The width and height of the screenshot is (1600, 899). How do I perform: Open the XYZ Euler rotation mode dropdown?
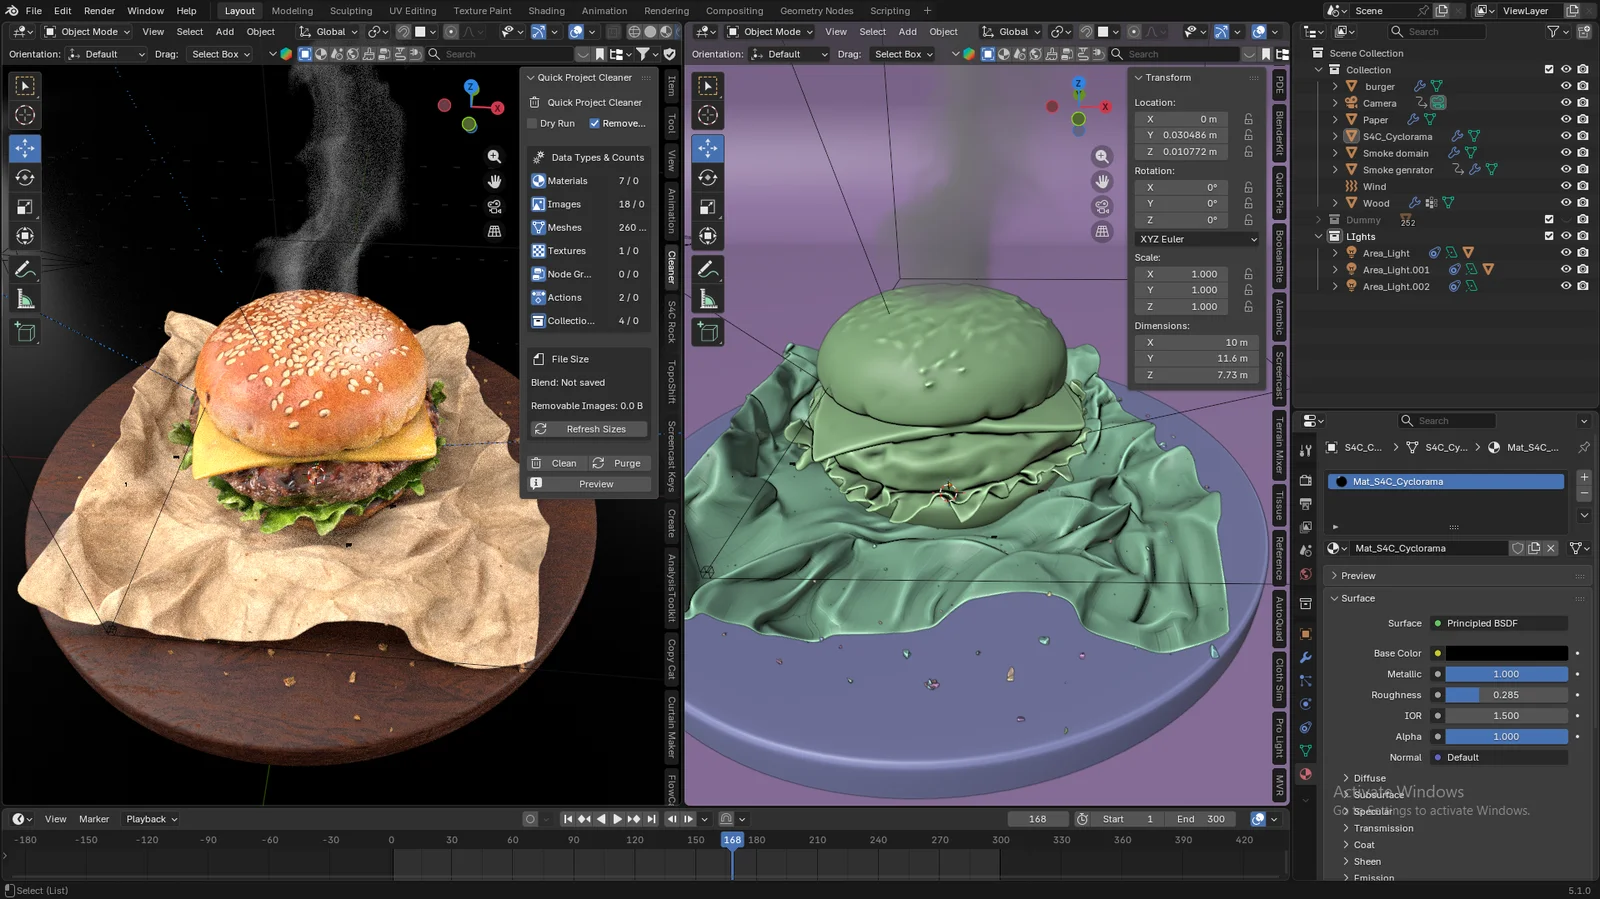[x=1196, y=239]
